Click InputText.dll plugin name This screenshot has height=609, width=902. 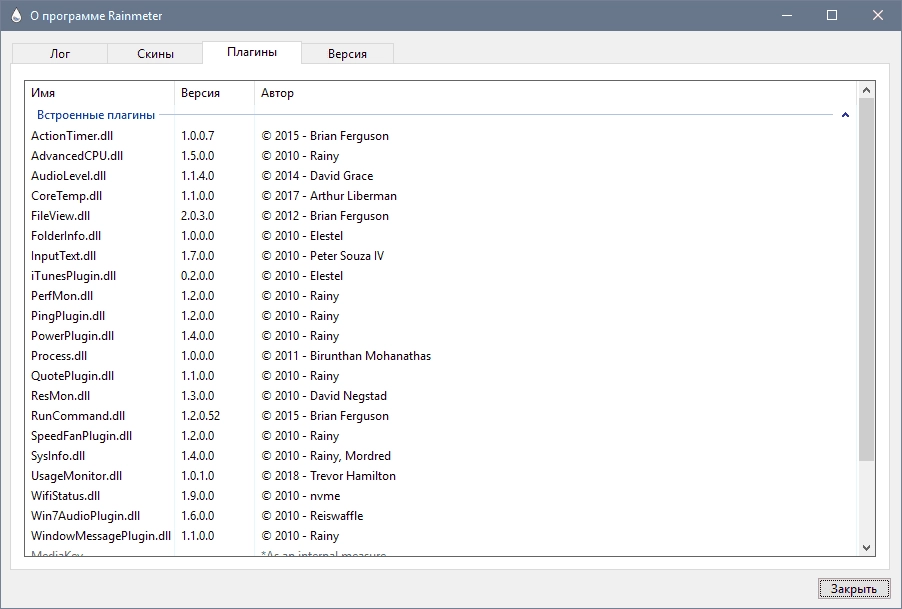tap(63, 256)
